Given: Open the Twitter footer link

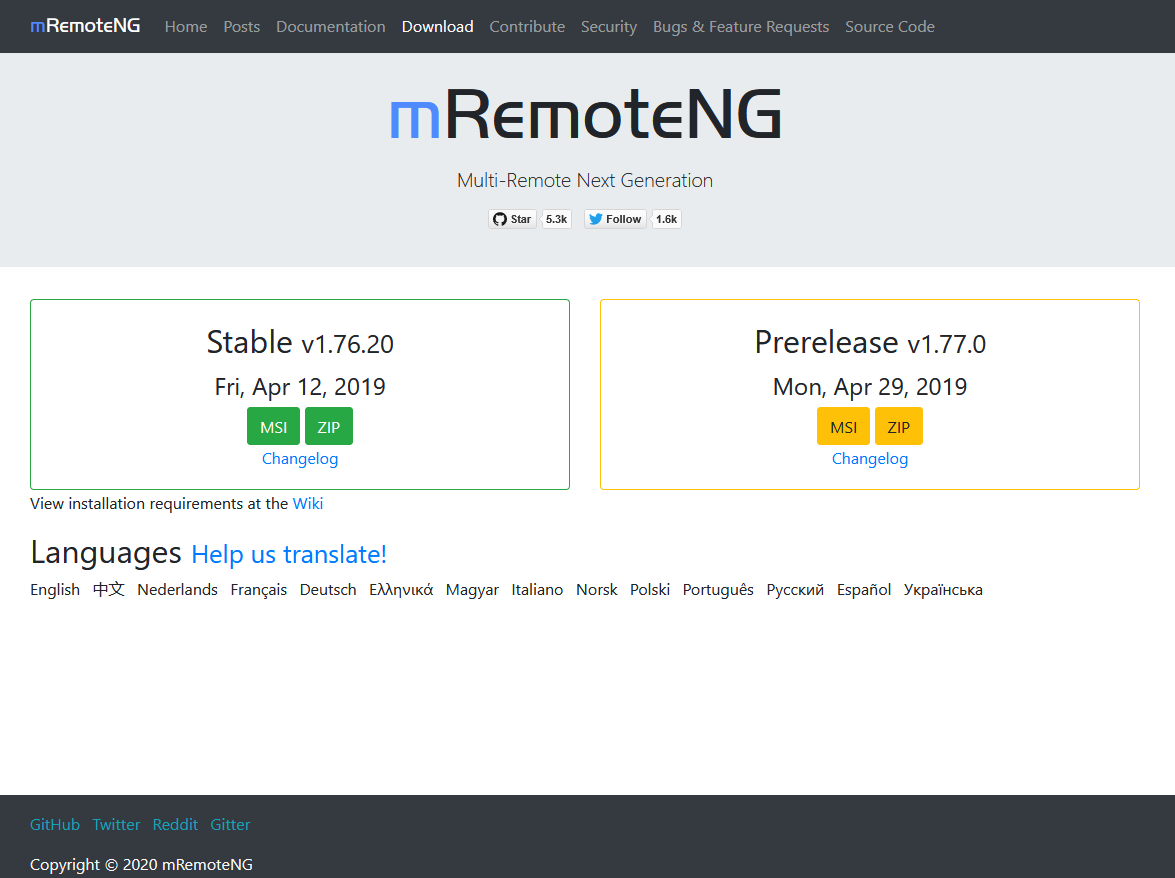Looking at the screenshot, I should (116, 824).
